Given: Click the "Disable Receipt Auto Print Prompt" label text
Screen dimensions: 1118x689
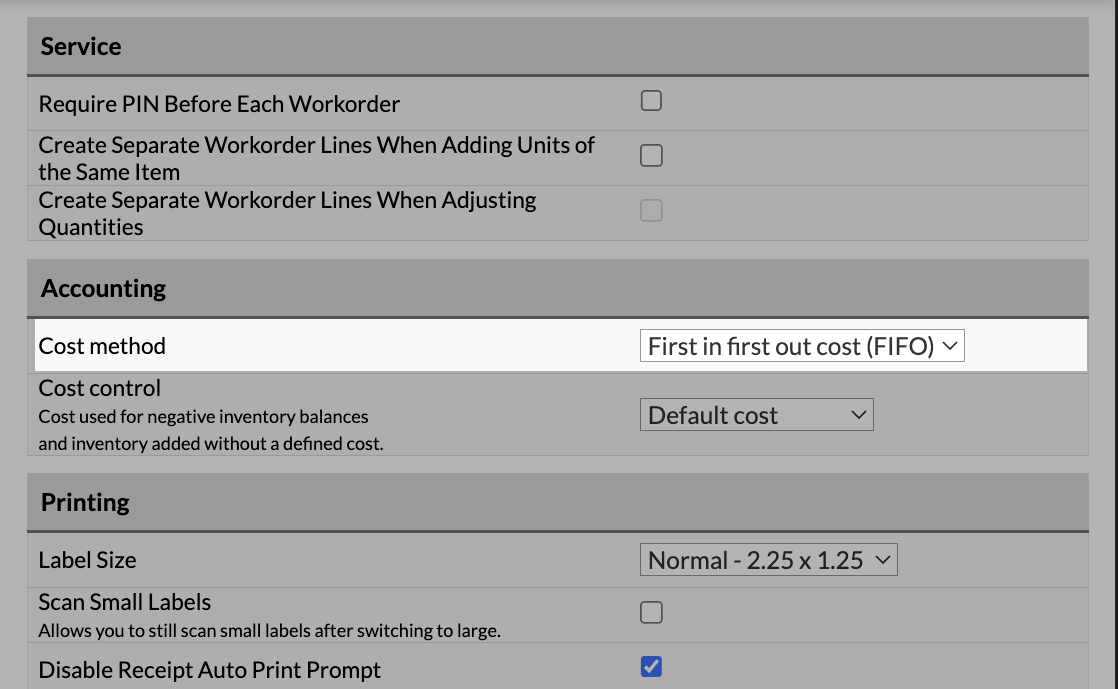Looking at the screenshot, I should tap(210, 670).
